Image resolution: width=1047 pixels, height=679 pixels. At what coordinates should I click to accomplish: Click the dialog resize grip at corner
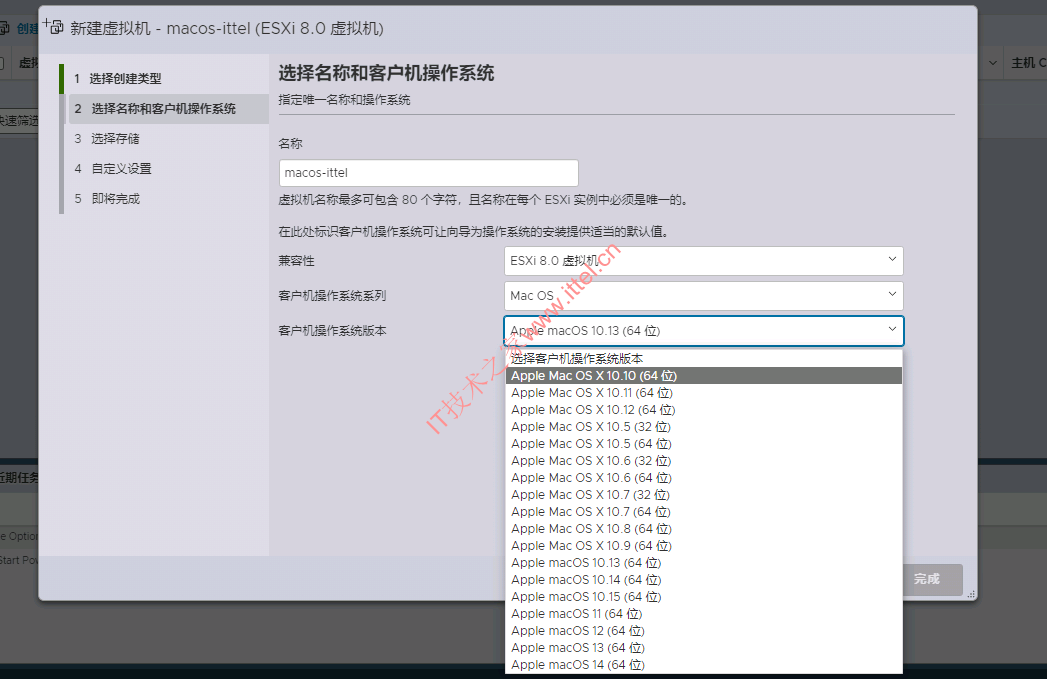tap(972, 594)
